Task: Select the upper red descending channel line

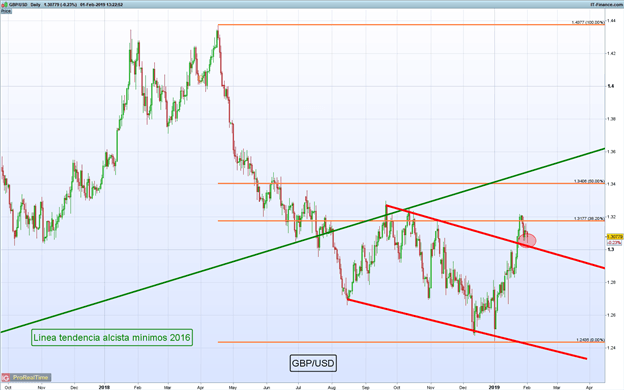Action: click(x=495, y=237)
